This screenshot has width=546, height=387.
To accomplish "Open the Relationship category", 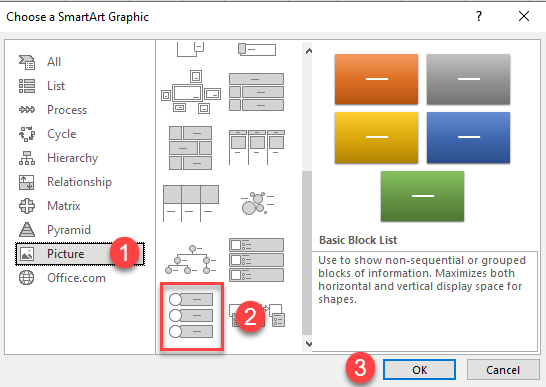I will tap(65, 182).
